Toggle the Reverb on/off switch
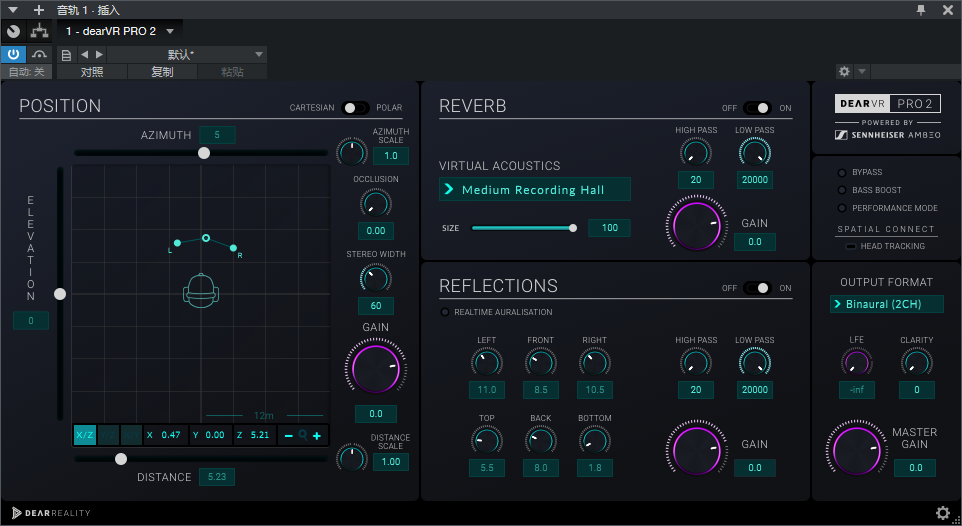The width and height of the screenshot is (962, 526). pyautogui.click(x=756, y=107)
